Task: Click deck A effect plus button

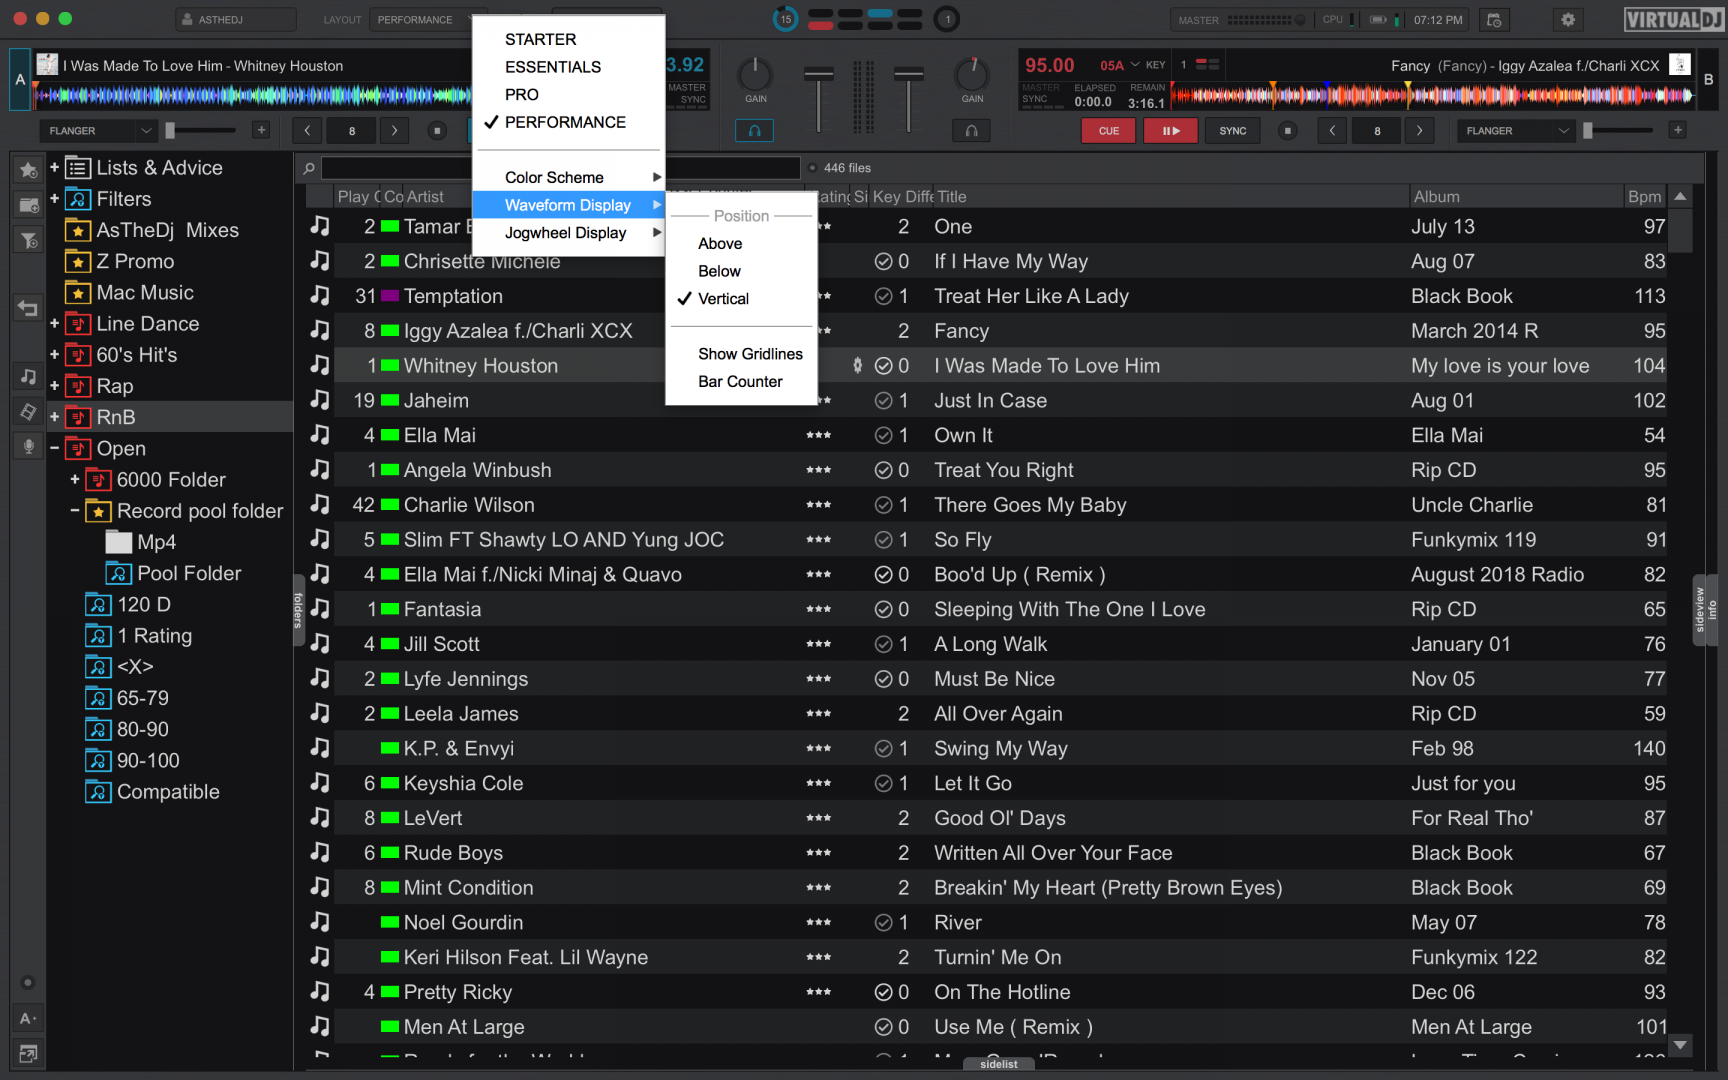Action: click(x=261, y=130)
